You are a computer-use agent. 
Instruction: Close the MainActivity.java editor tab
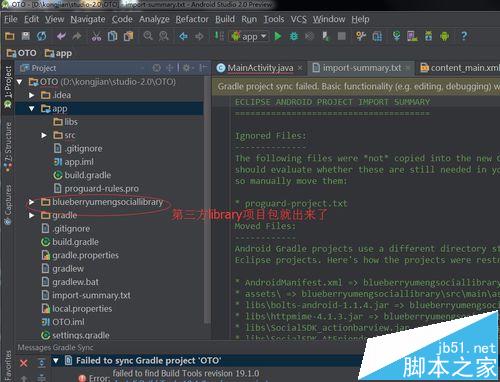point(300,68)
